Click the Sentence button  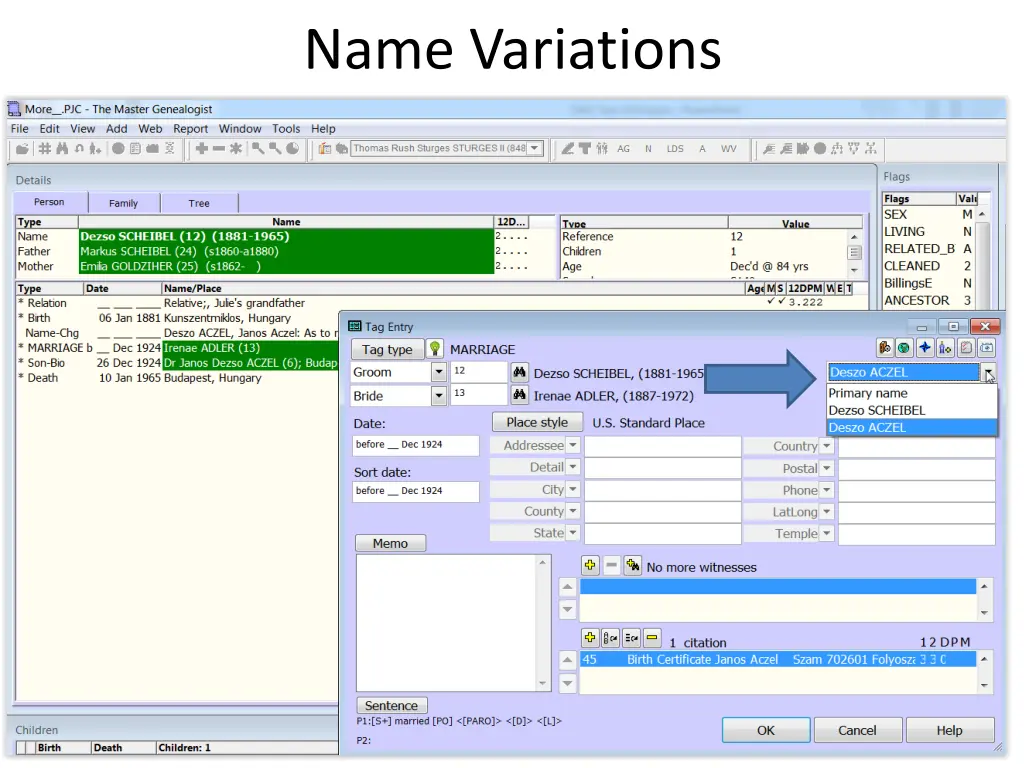[x=391, y=705]
